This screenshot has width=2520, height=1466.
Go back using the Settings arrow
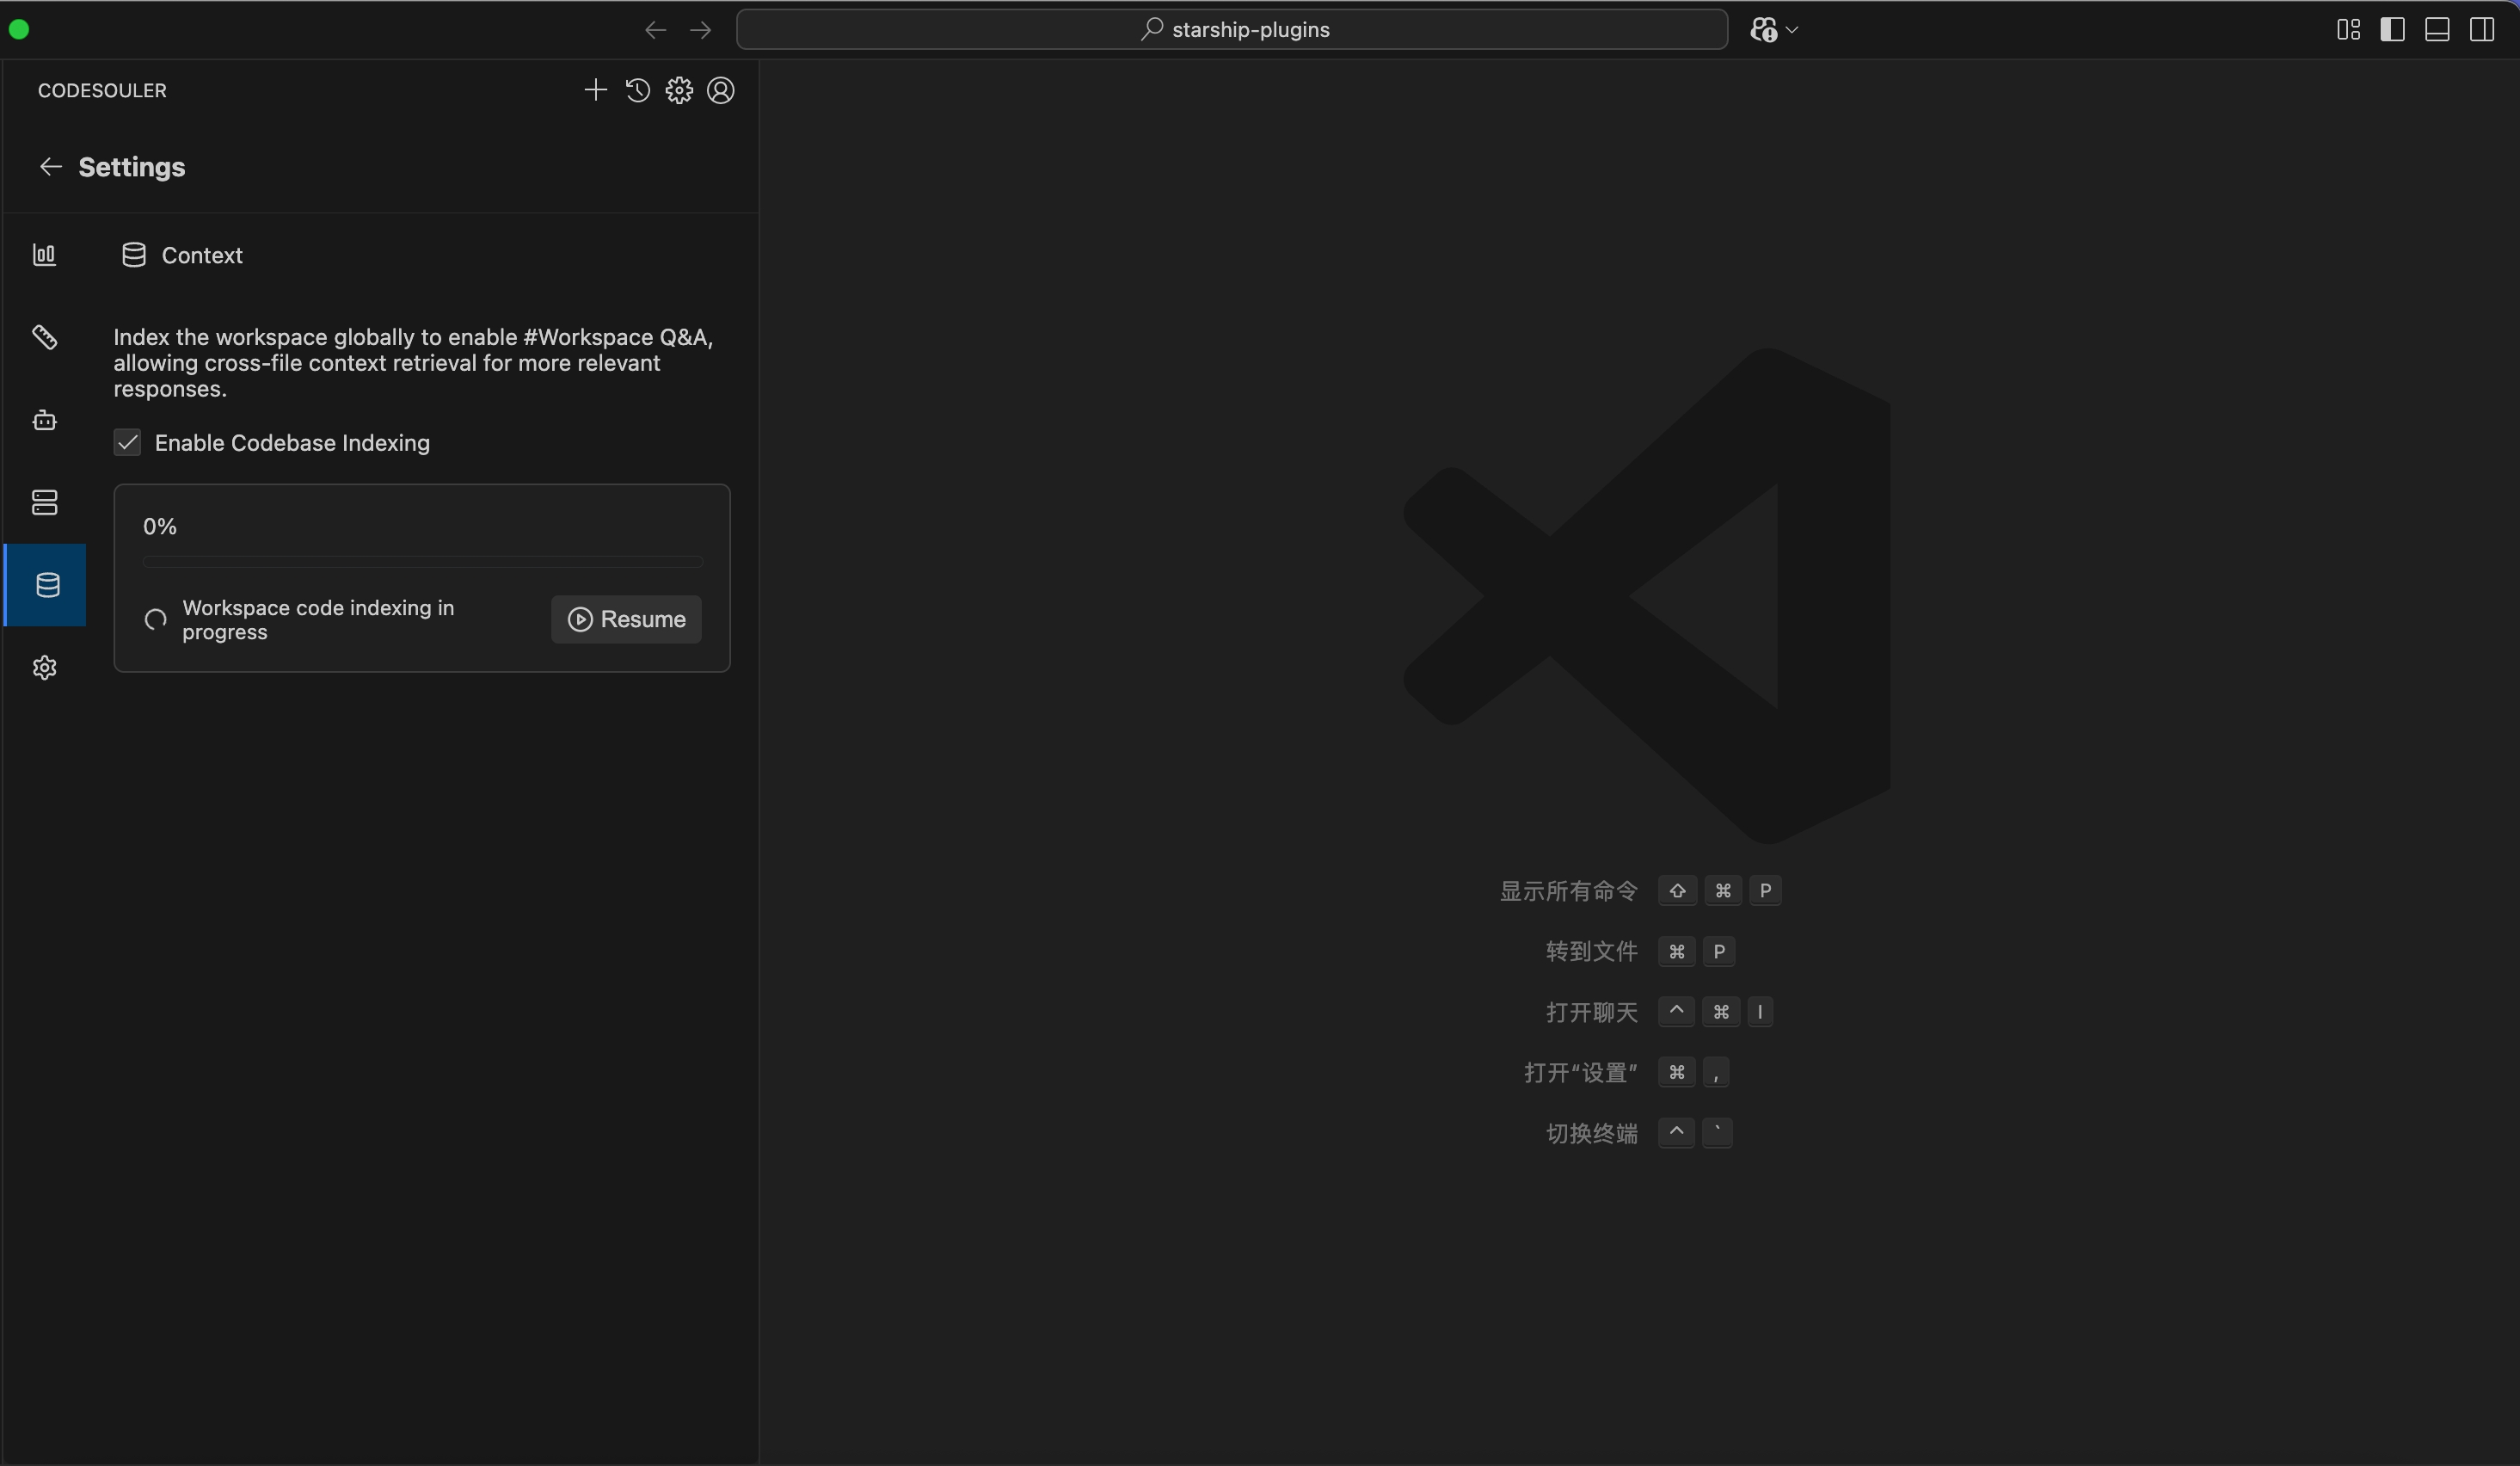(50, 167)
